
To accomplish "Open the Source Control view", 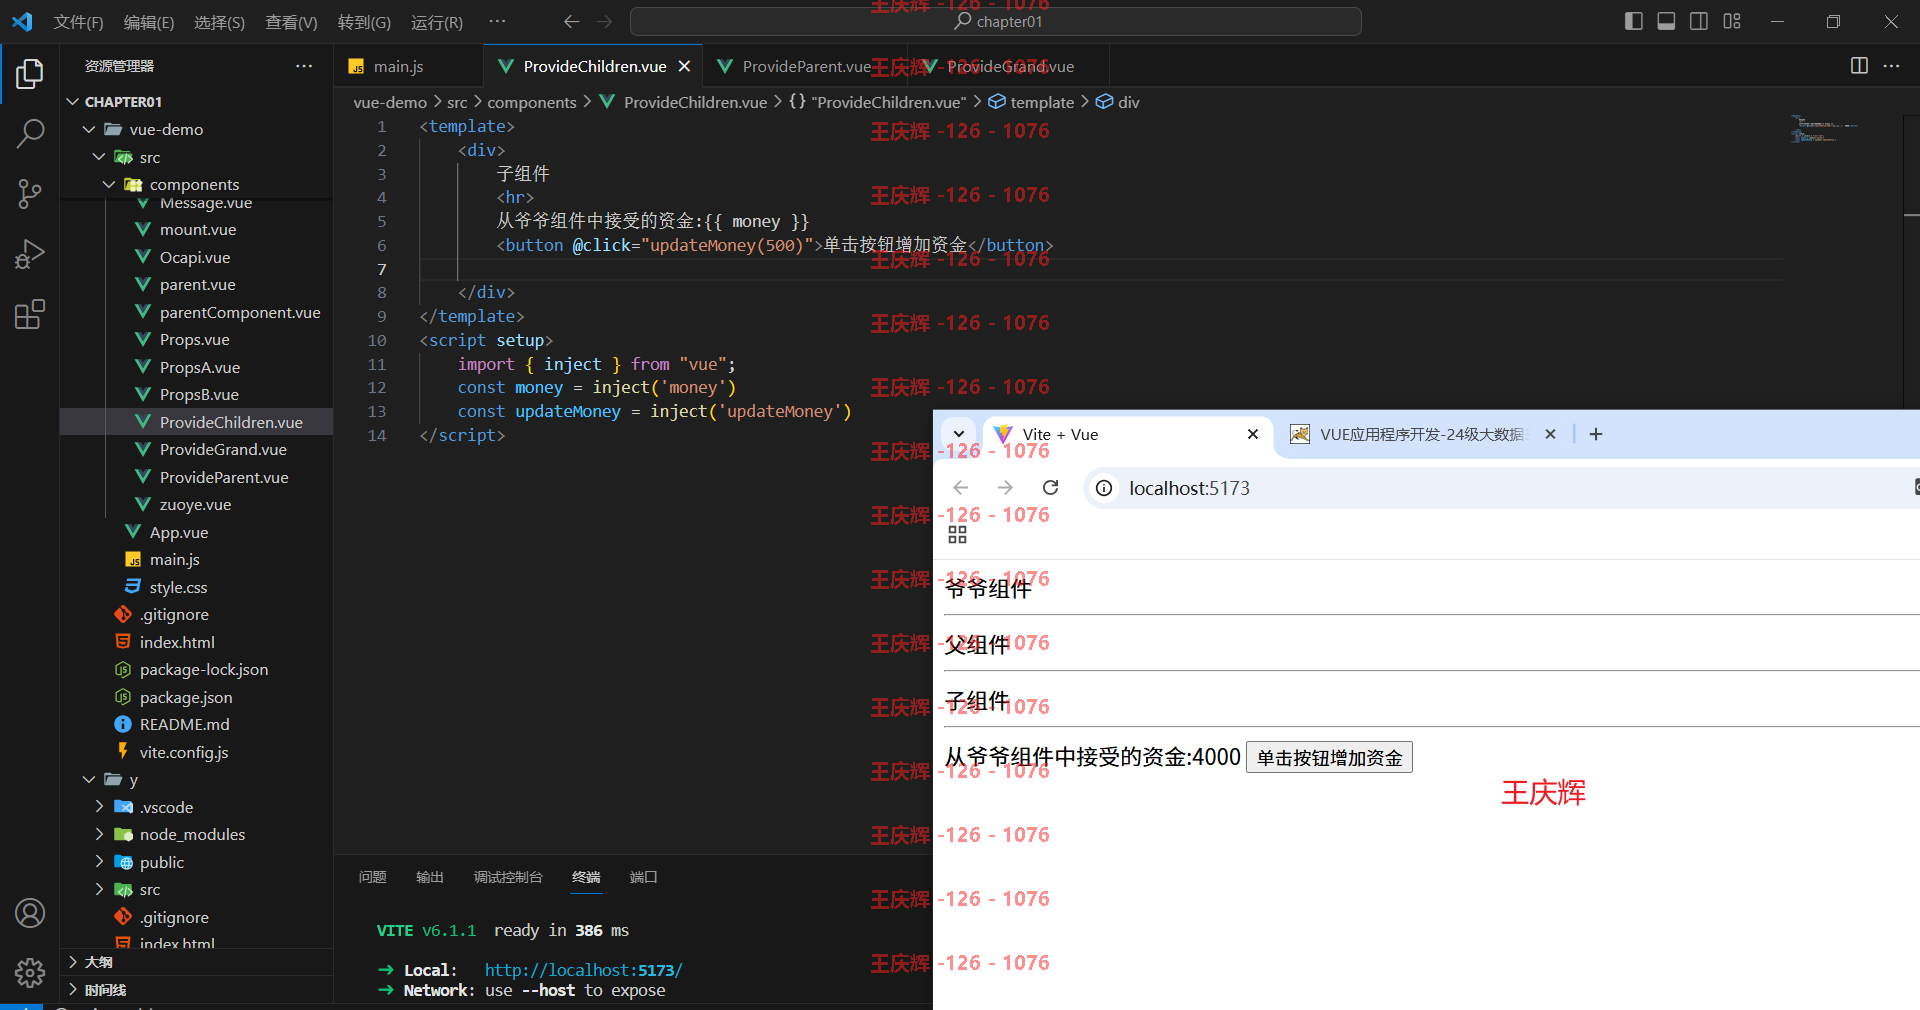I will (x=30, y=194).
